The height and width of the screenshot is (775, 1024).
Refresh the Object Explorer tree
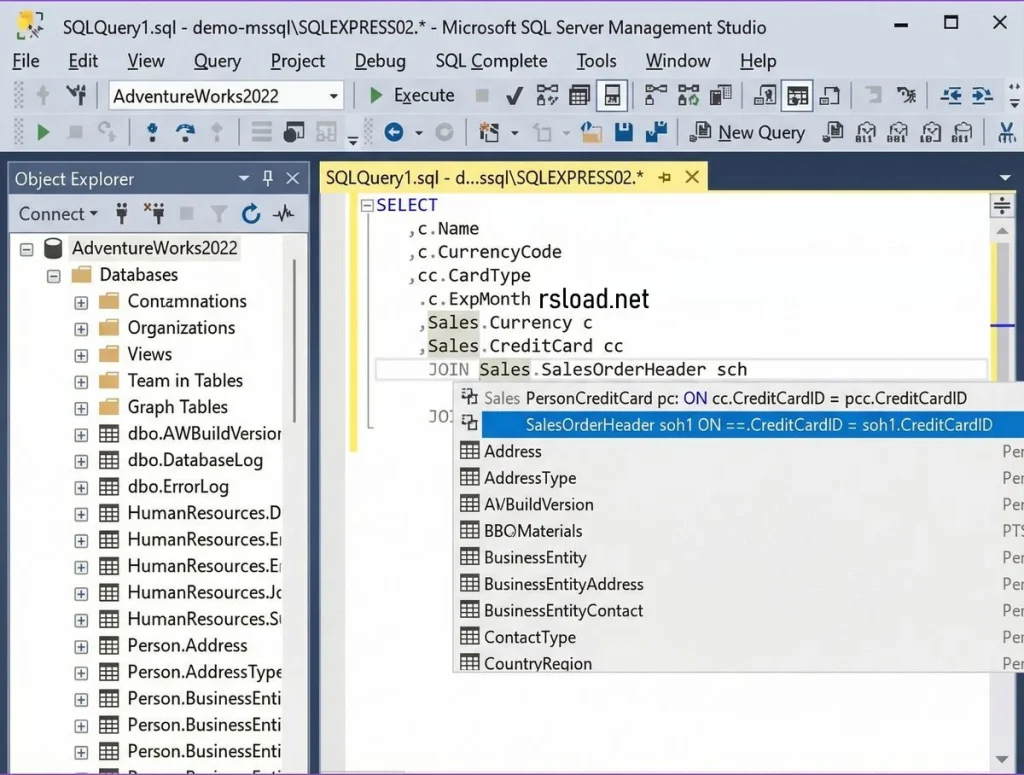point(251,213)
